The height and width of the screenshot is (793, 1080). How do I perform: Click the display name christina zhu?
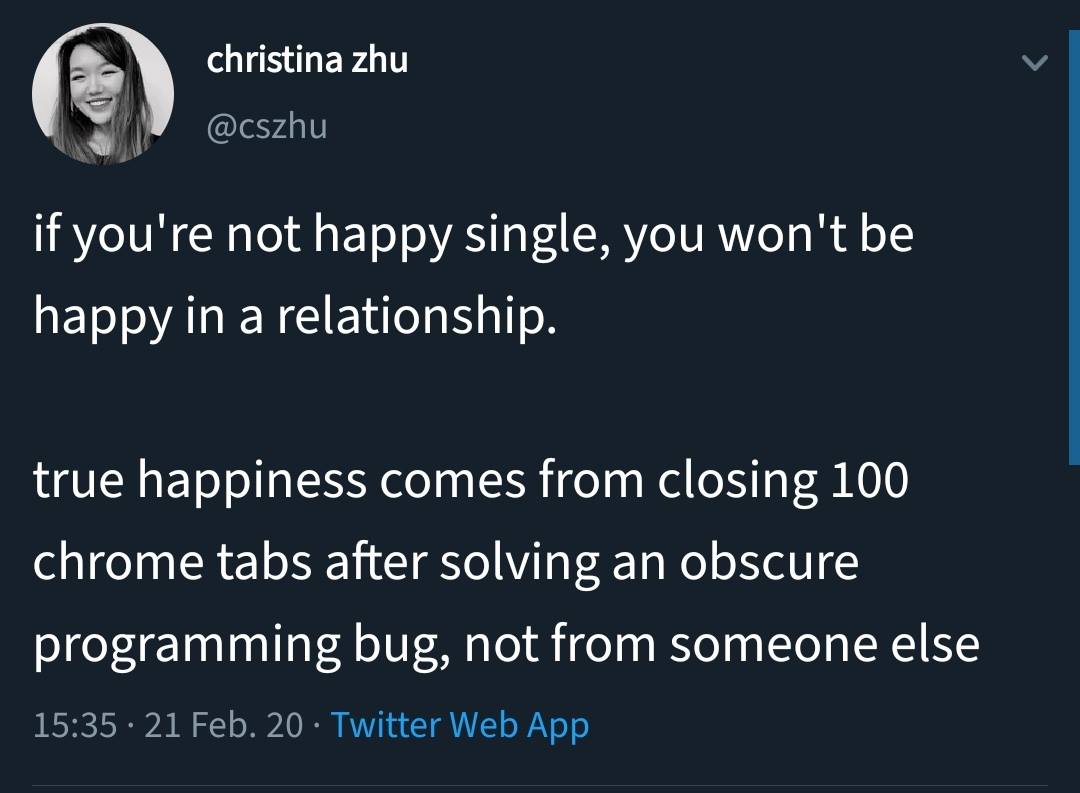click(307, 61)
